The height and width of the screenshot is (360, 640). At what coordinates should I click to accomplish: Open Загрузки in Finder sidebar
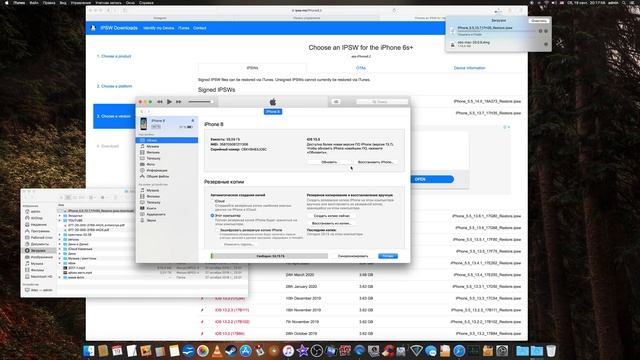coord(38,250)
